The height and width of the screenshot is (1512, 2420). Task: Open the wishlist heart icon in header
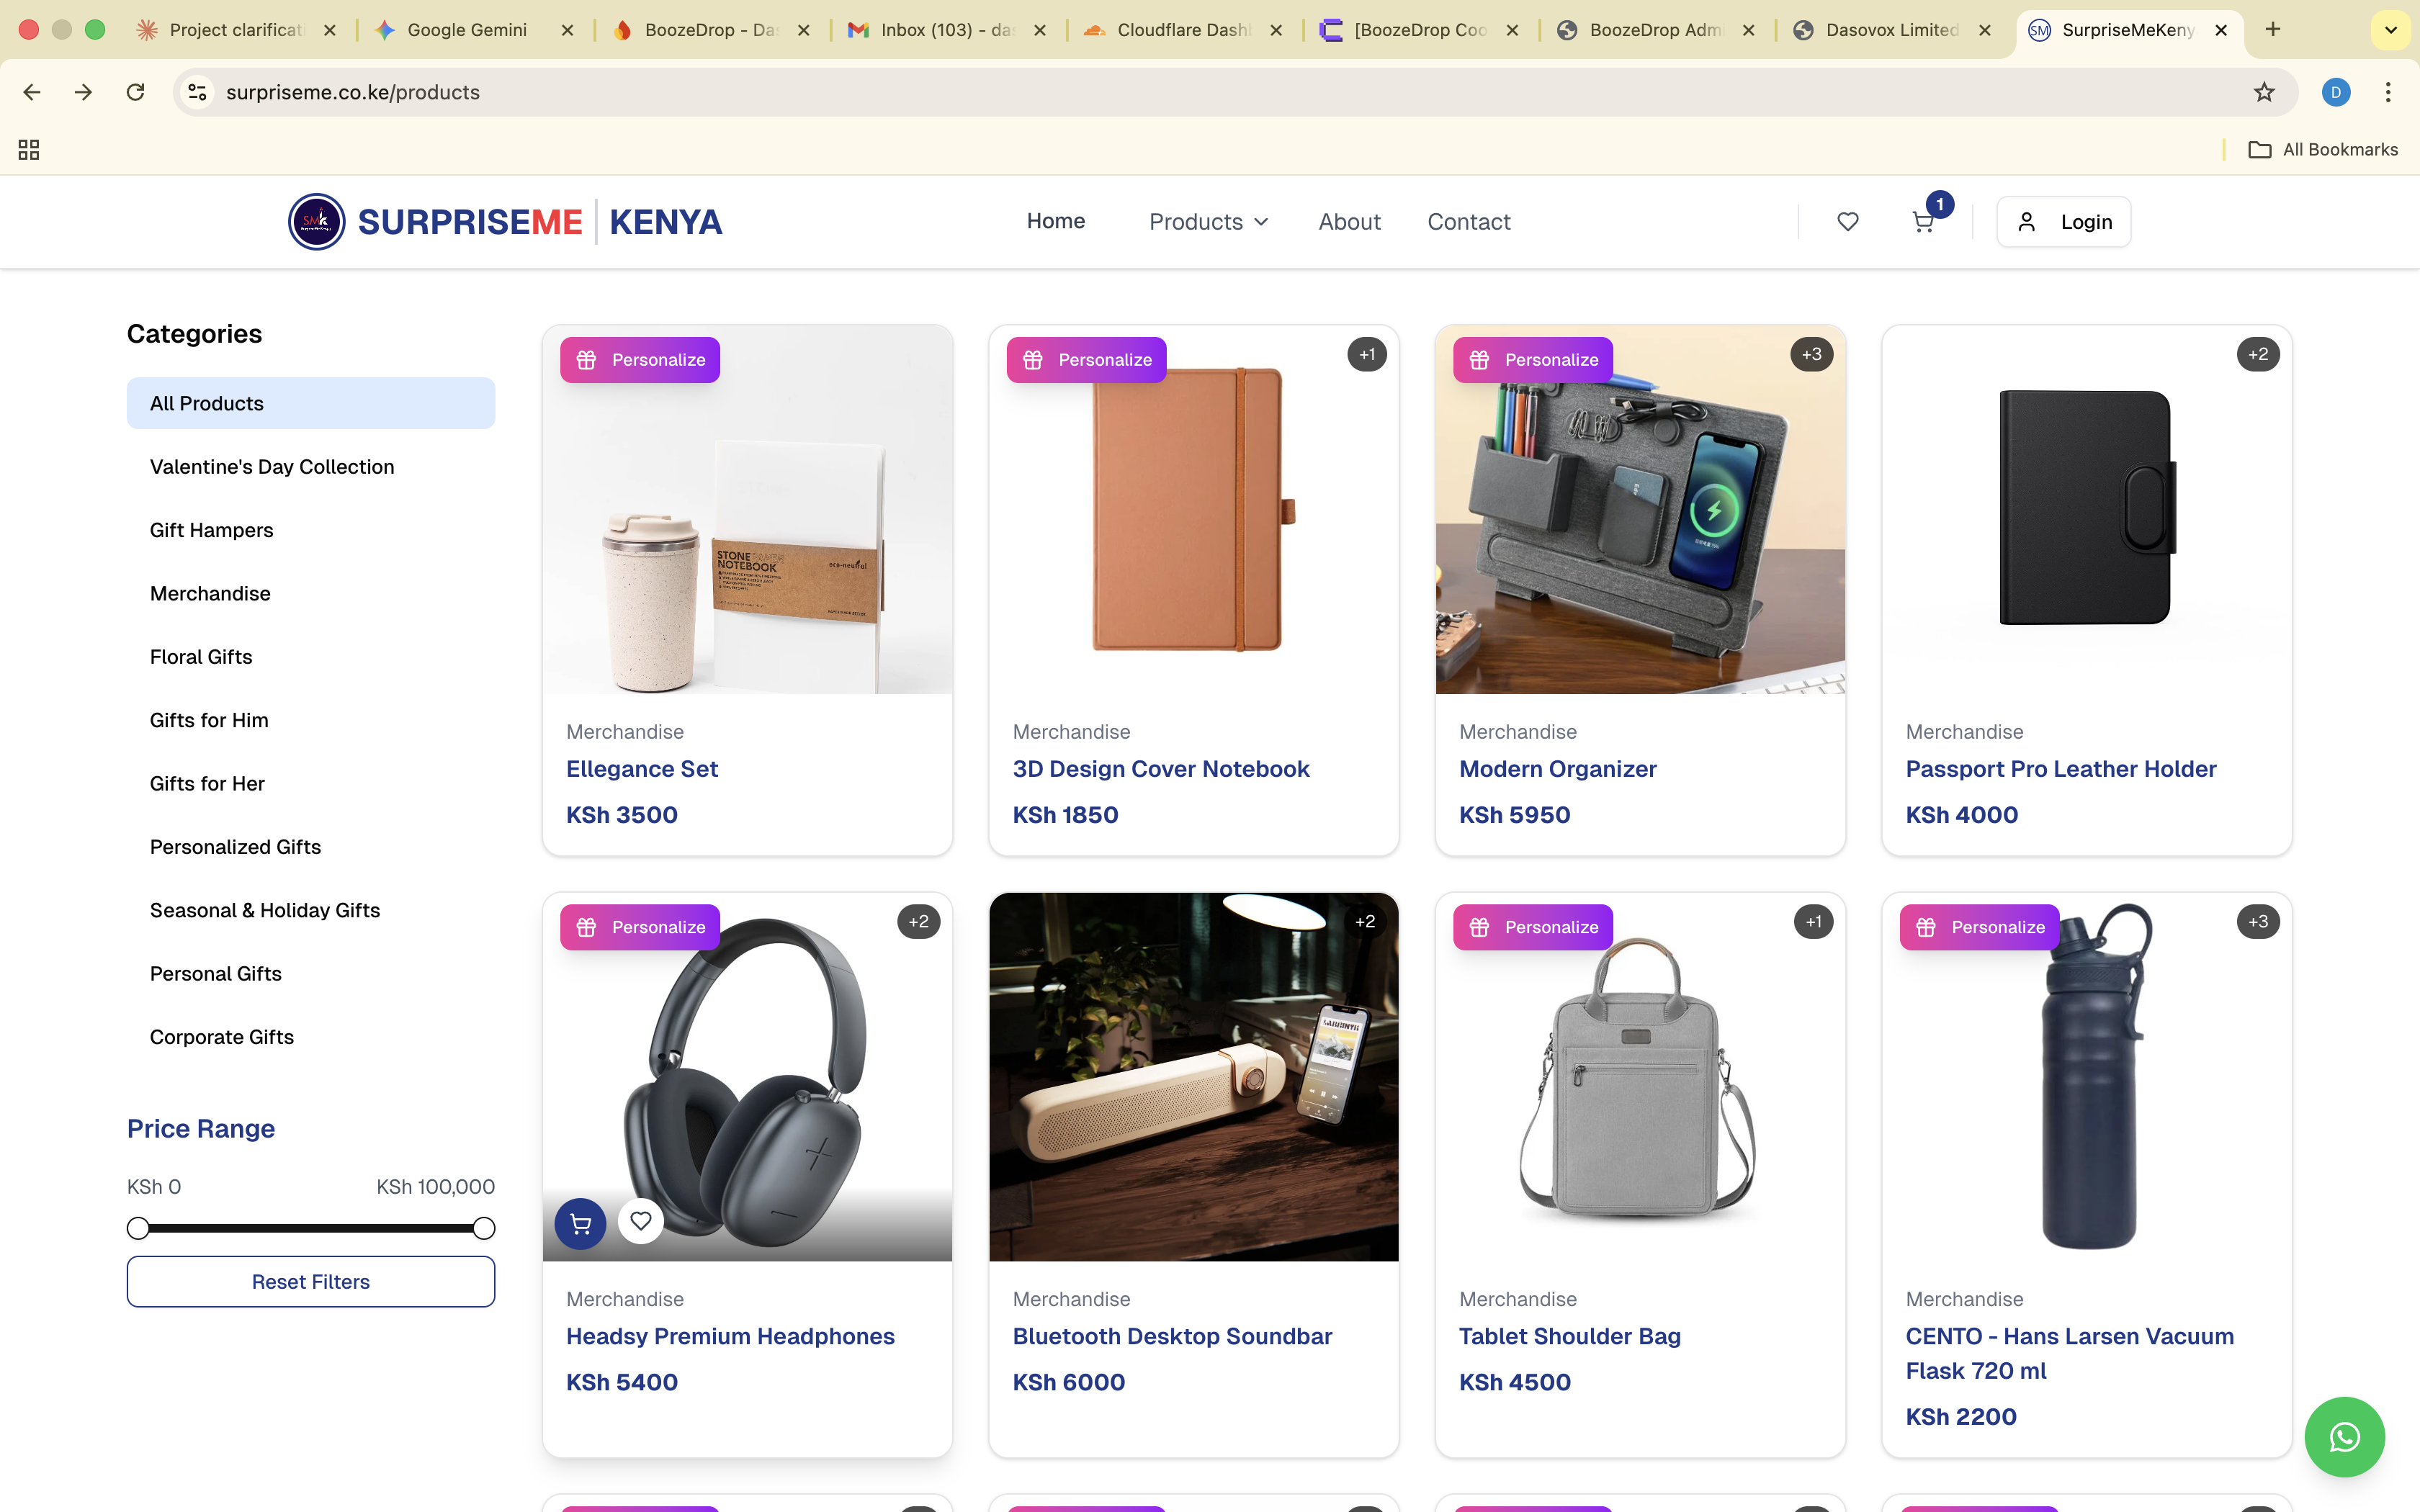point(1847,222)
